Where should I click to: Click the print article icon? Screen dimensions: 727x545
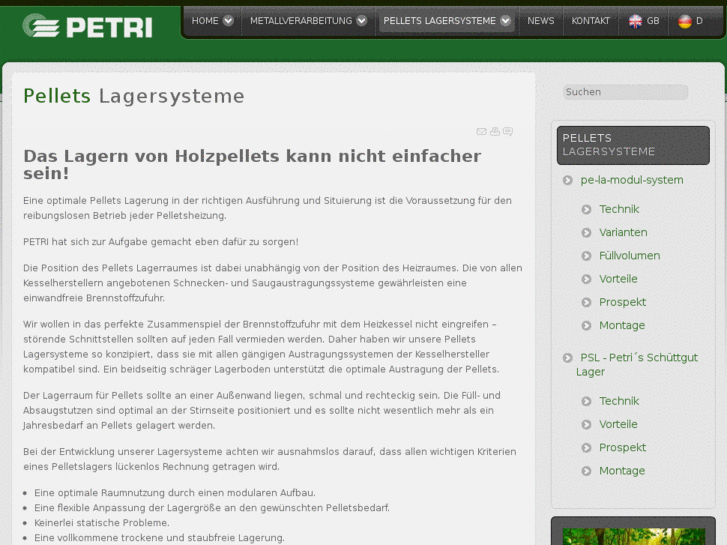point(495,132)
